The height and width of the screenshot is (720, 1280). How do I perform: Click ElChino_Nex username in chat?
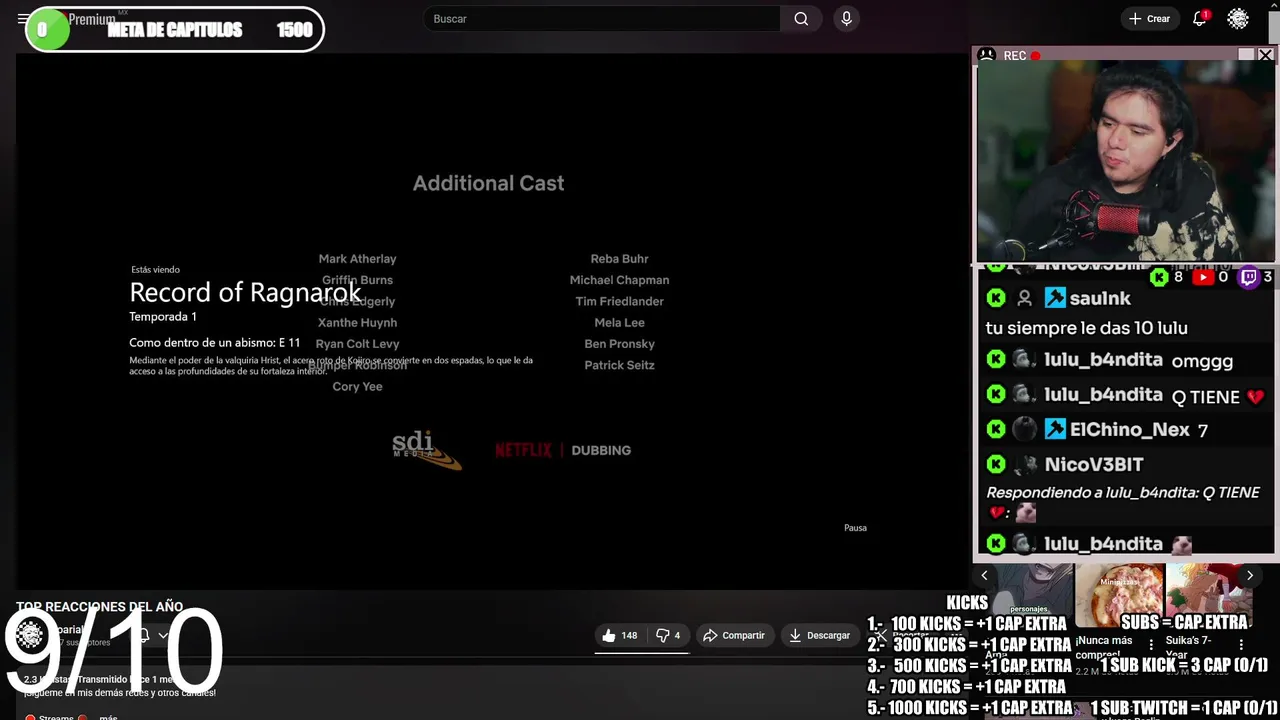click(1129, 430)
